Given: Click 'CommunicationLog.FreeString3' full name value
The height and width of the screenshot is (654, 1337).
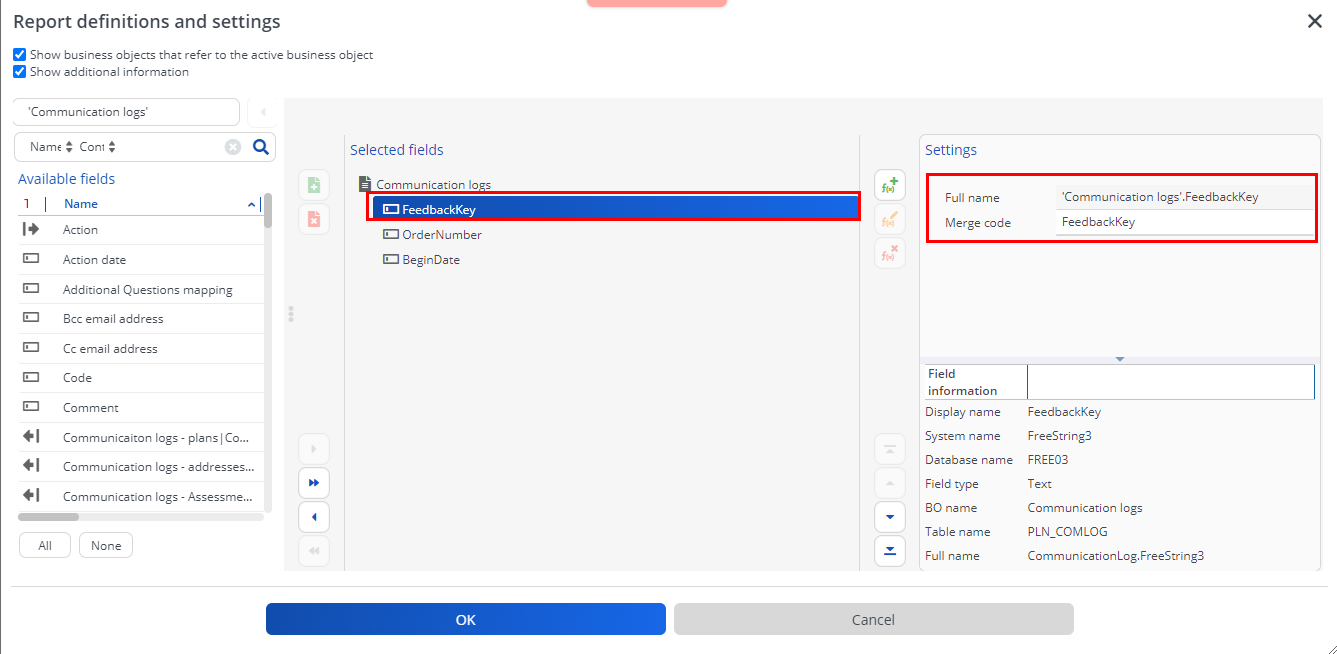Looking at the screenshot, I should pos(1116,555).
